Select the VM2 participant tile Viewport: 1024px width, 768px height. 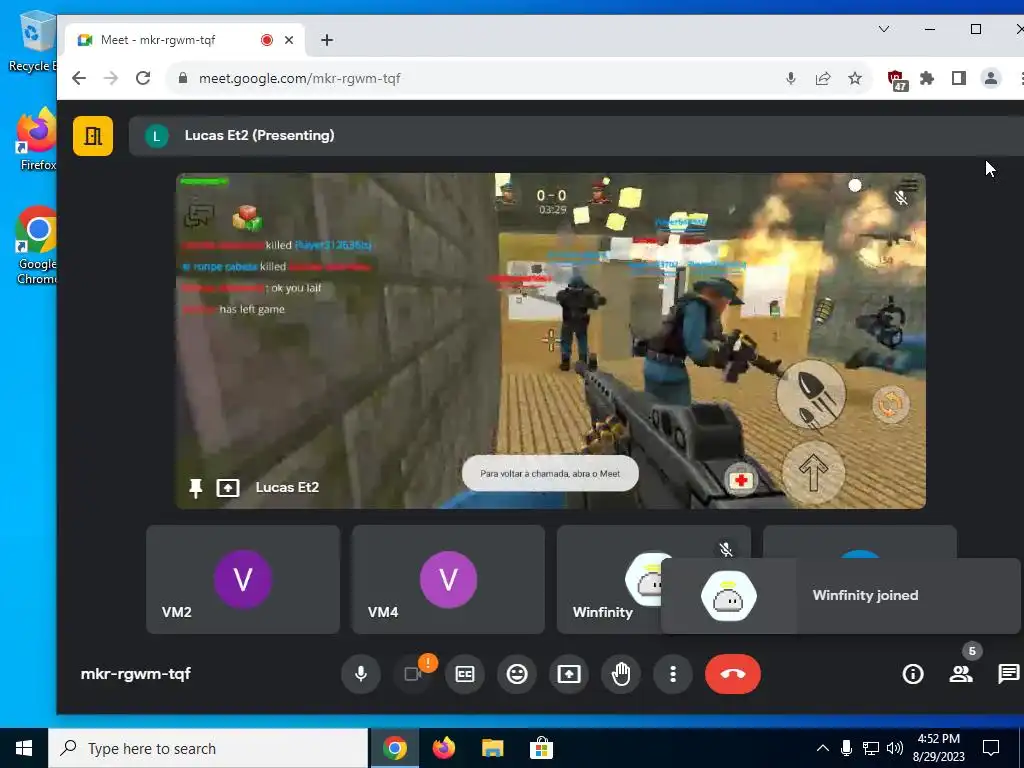pos(243,579)
